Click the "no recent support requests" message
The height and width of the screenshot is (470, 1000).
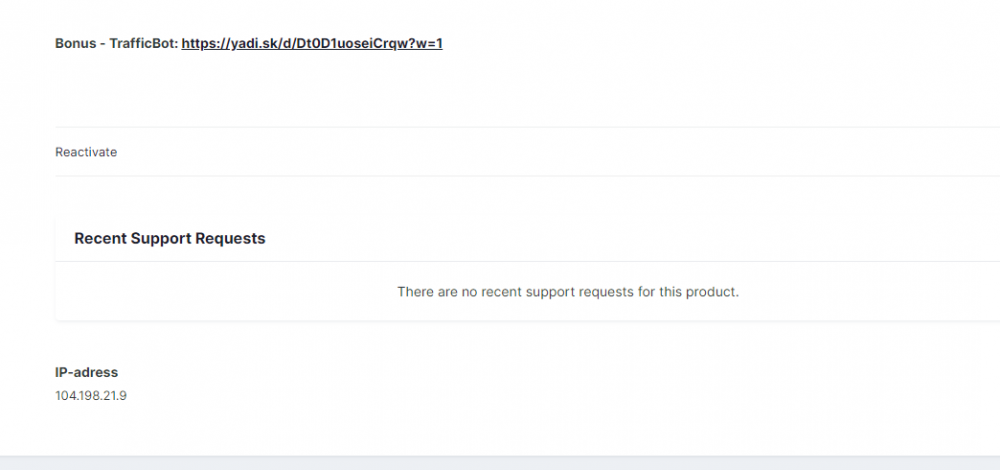click(567, 292)
